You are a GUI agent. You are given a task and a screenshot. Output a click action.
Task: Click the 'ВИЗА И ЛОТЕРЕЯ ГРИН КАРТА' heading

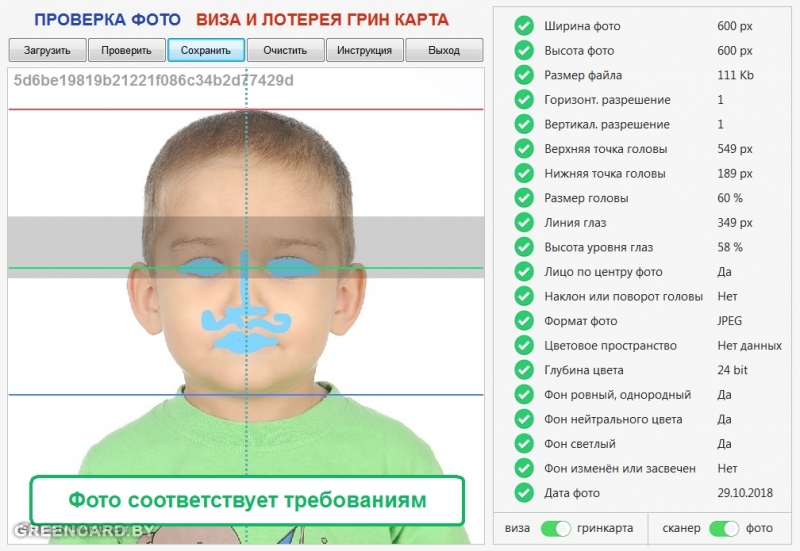322,20
